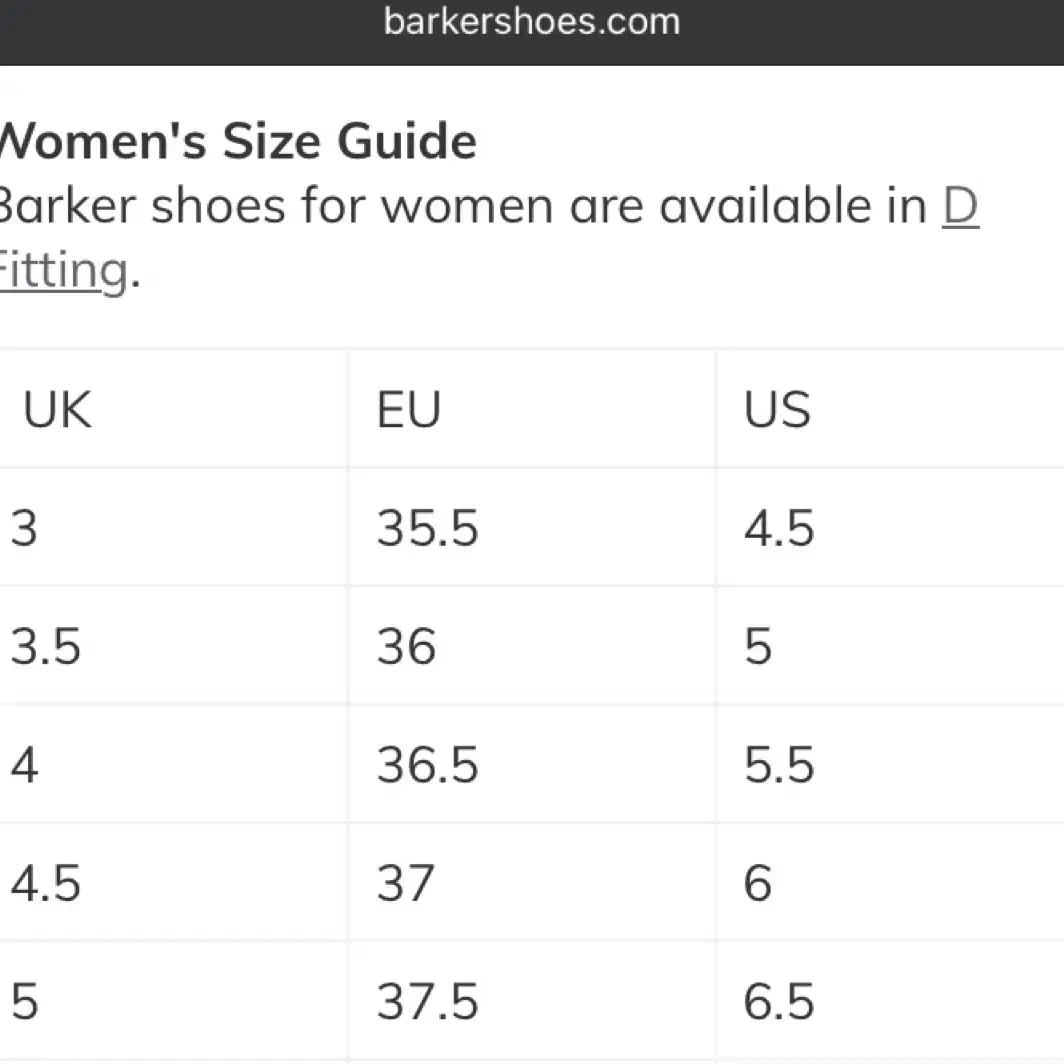Image resolution: width=1064 pixels, height=1064 pixels.
Task: Select US size 6.5 cell
Action: (890, 1001)
